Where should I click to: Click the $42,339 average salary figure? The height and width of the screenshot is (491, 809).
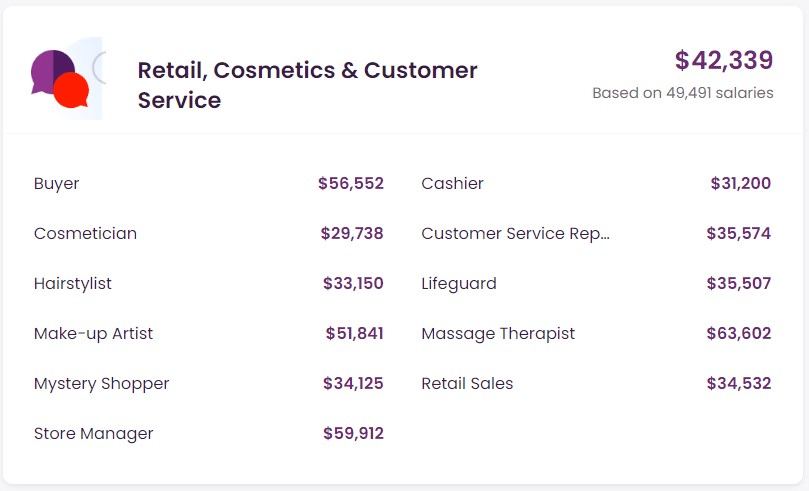[x=723, y=60]
